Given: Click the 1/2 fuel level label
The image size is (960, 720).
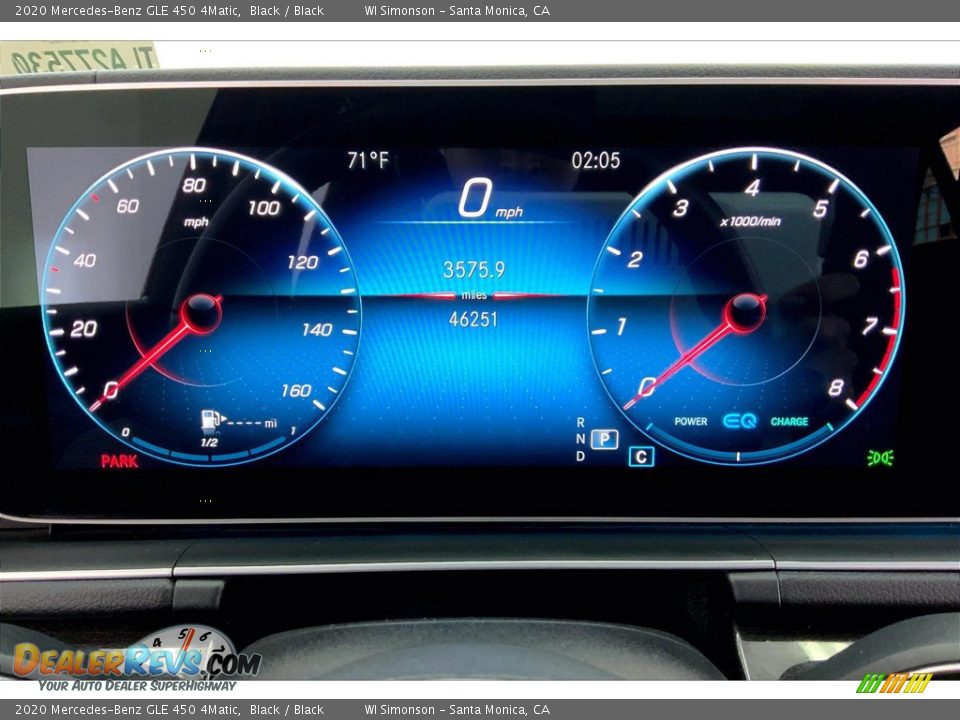Looking at the screenshot, I should (209, 442).
